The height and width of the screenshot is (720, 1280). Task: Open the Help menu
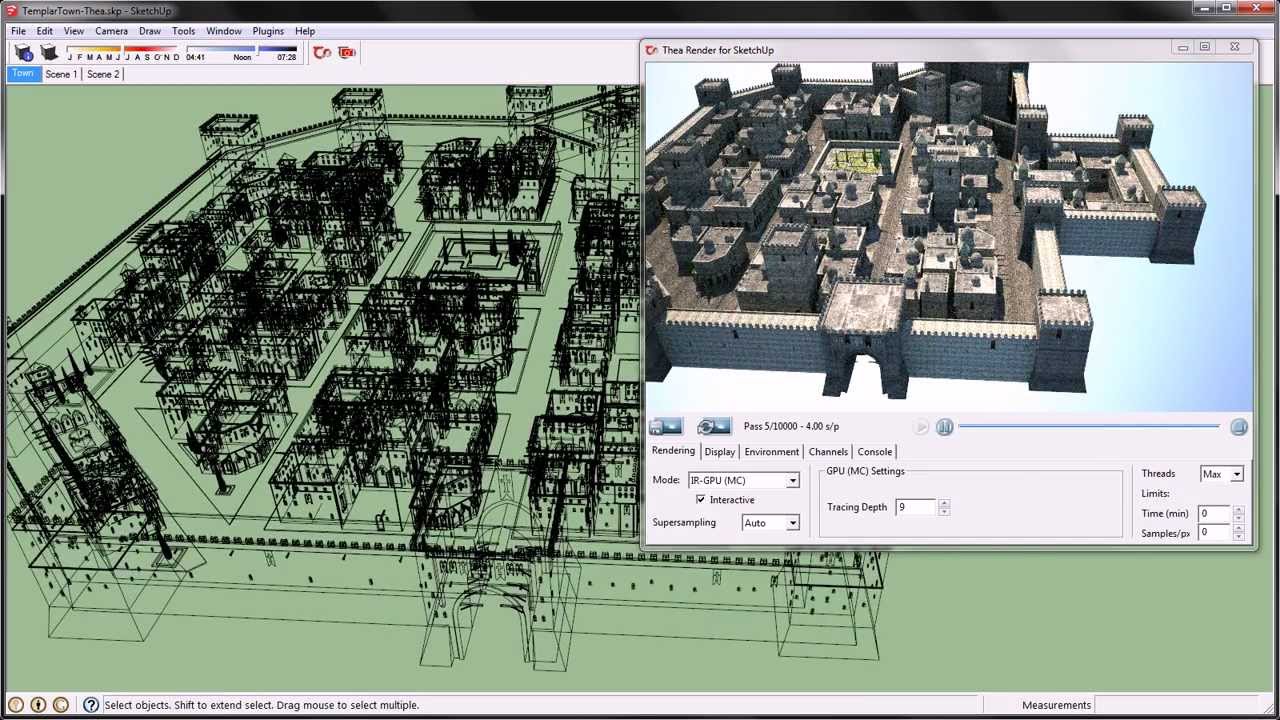click(305, 31)
